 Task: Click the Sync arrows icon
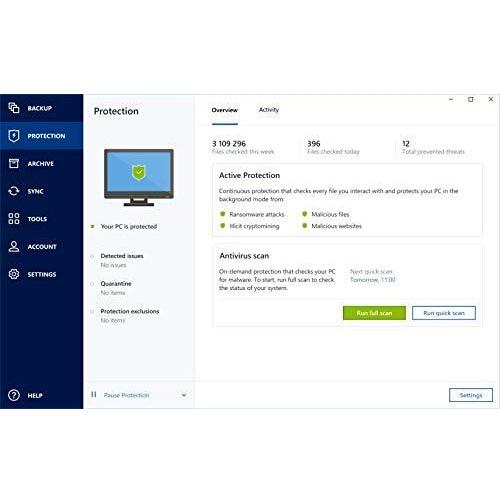14,191
